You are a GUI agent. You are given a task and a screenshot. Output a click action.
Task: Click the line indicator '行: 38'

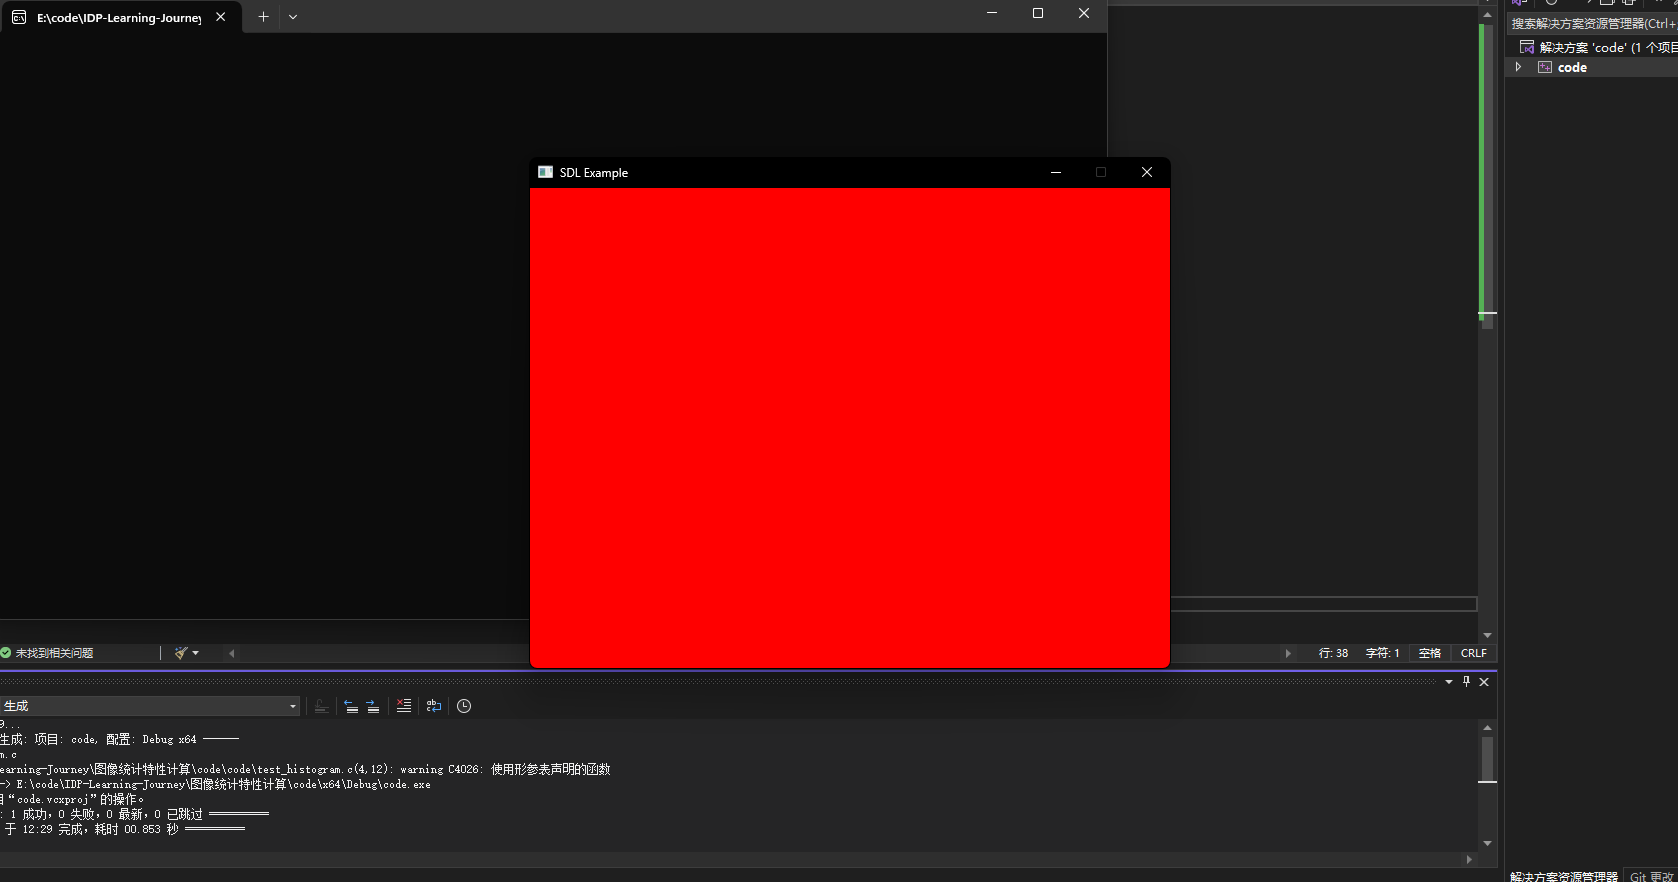pos(1333,653)
